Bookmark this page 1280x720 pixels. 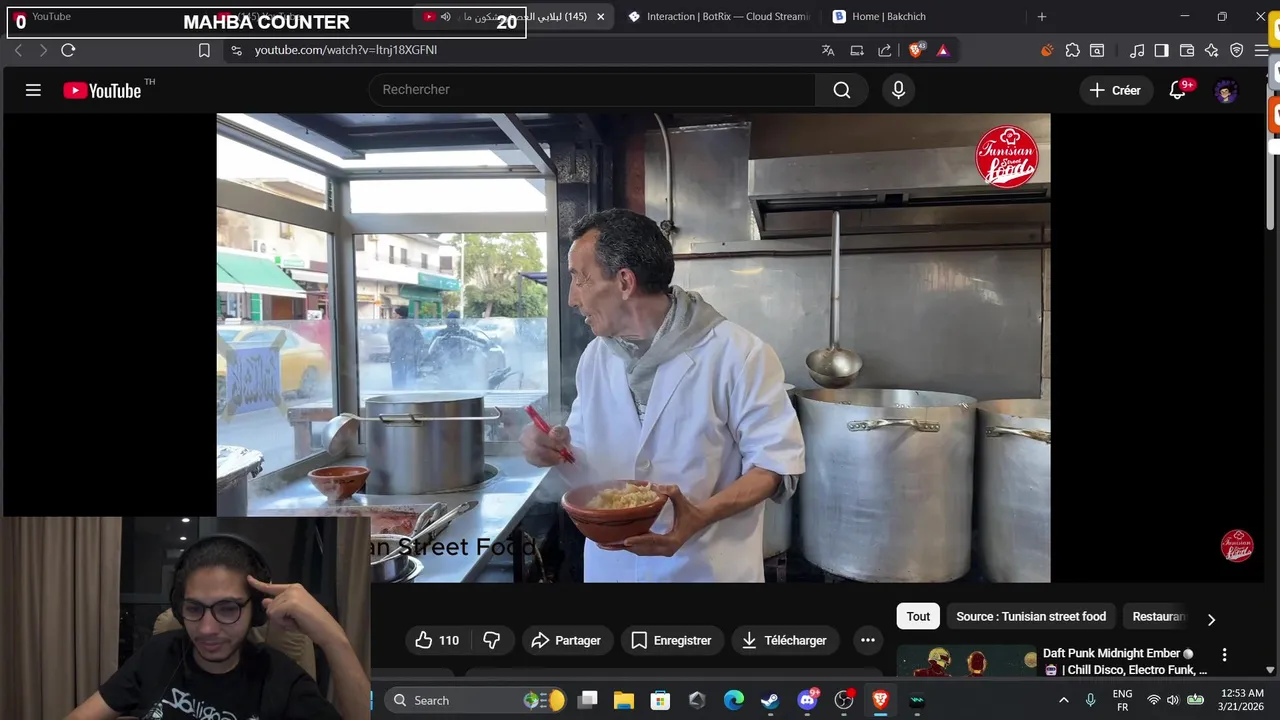[204, 50]
